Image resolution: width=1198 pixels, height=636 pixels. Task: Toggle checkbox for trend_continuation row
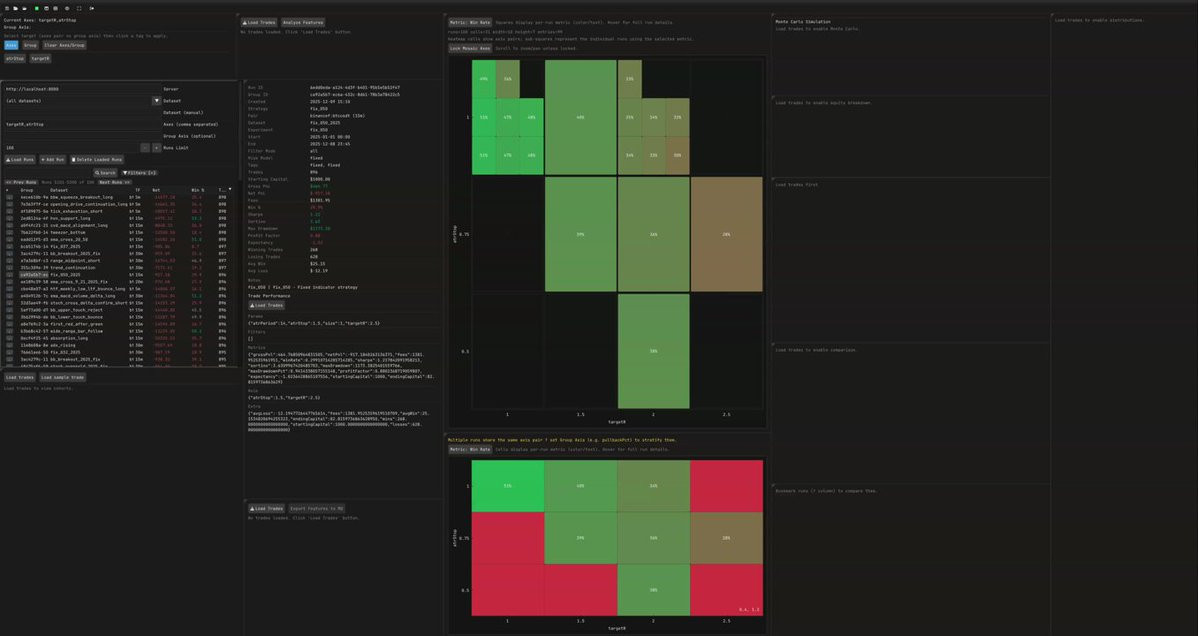(9, 268)
